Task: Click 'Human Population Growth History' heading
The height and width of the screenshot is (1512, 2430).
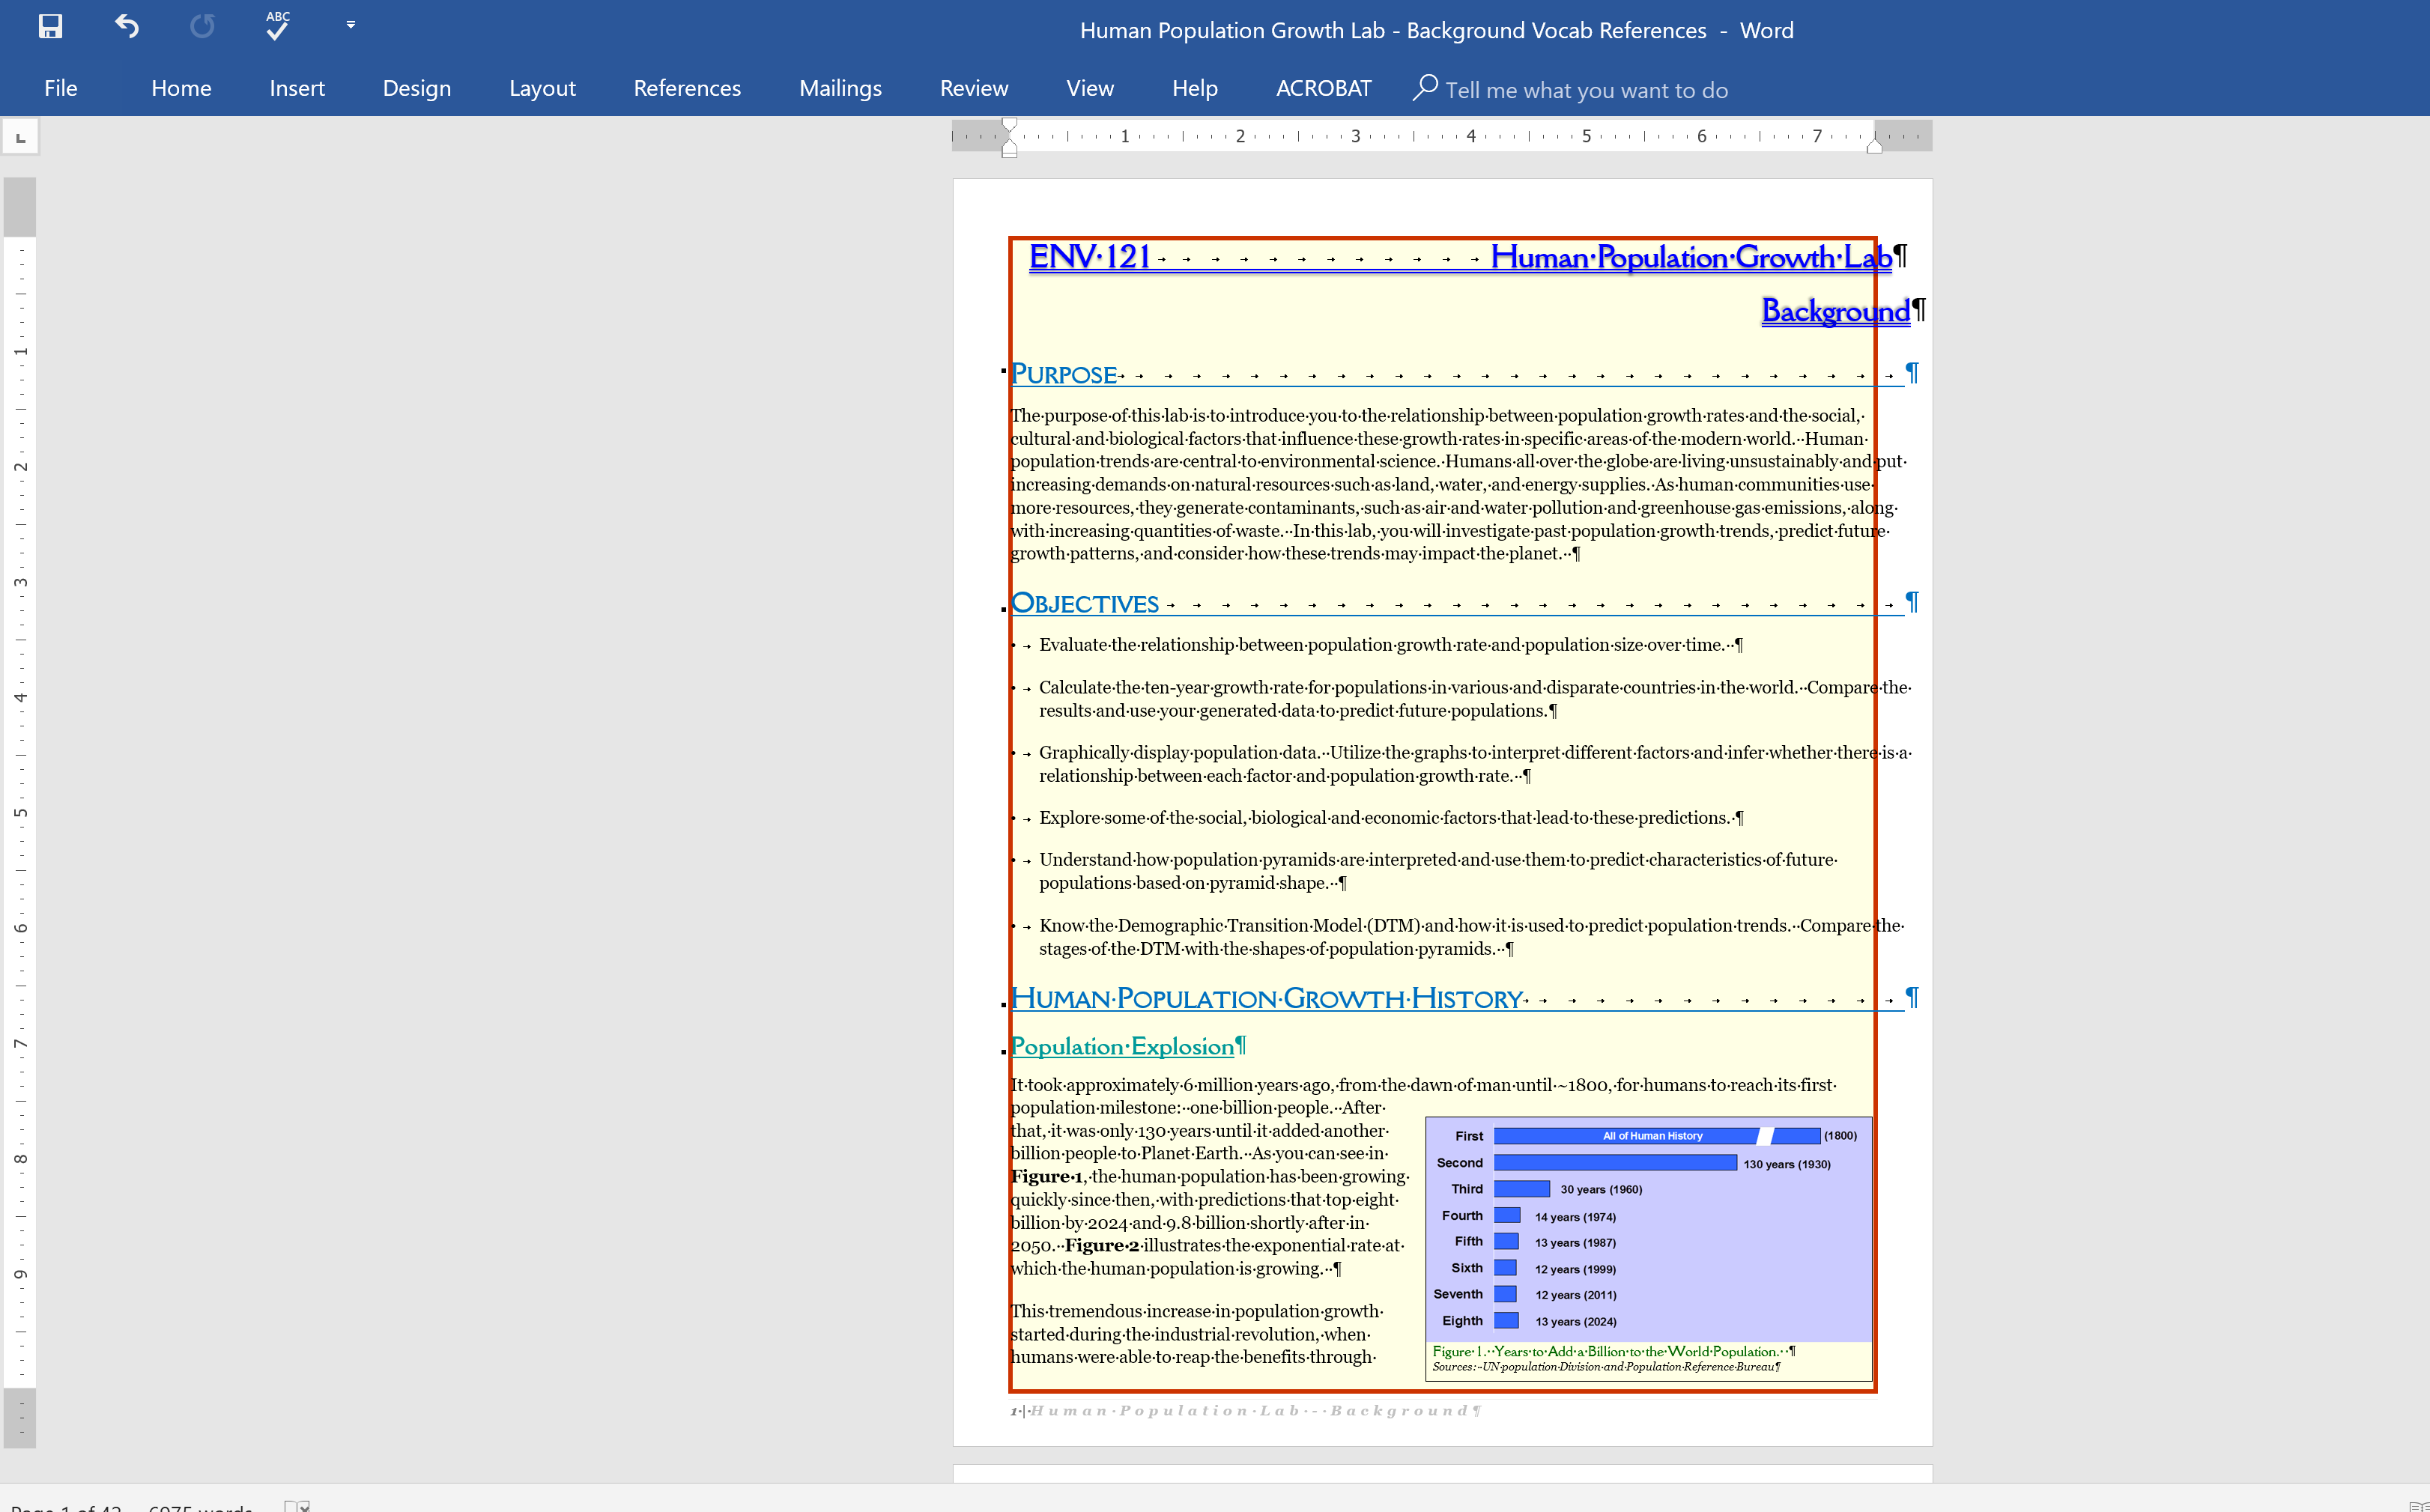Action: click(1267, 998)
